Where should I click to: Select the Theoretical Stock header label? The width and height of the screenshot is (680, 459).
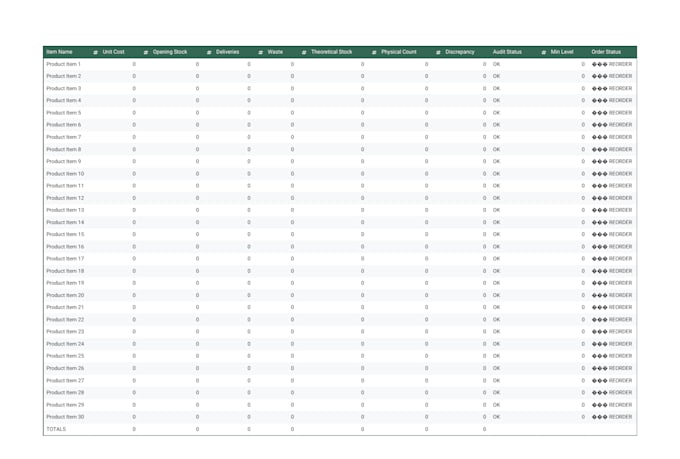(332, 52)
